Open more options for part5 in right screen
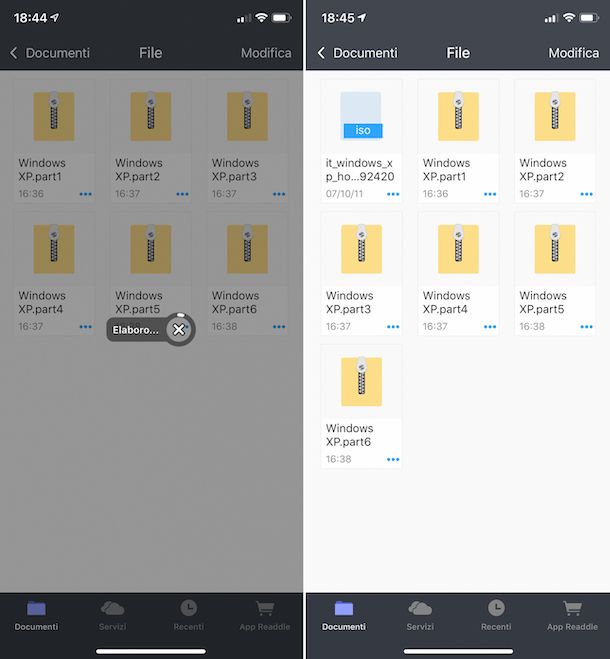The width and height of the screenshot is (610, 659). tap(587, 327)
